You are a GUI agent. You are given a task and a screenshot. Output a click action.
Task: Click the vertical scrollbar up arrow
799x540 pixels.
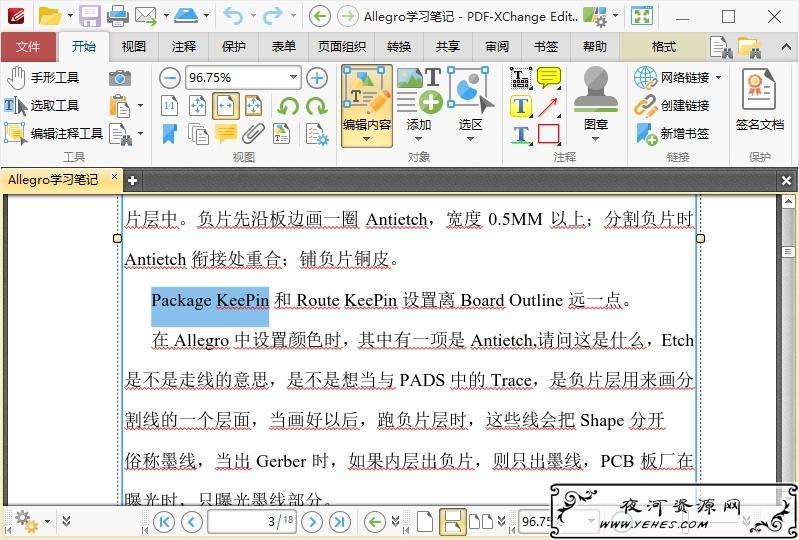[x=788, y=201]
